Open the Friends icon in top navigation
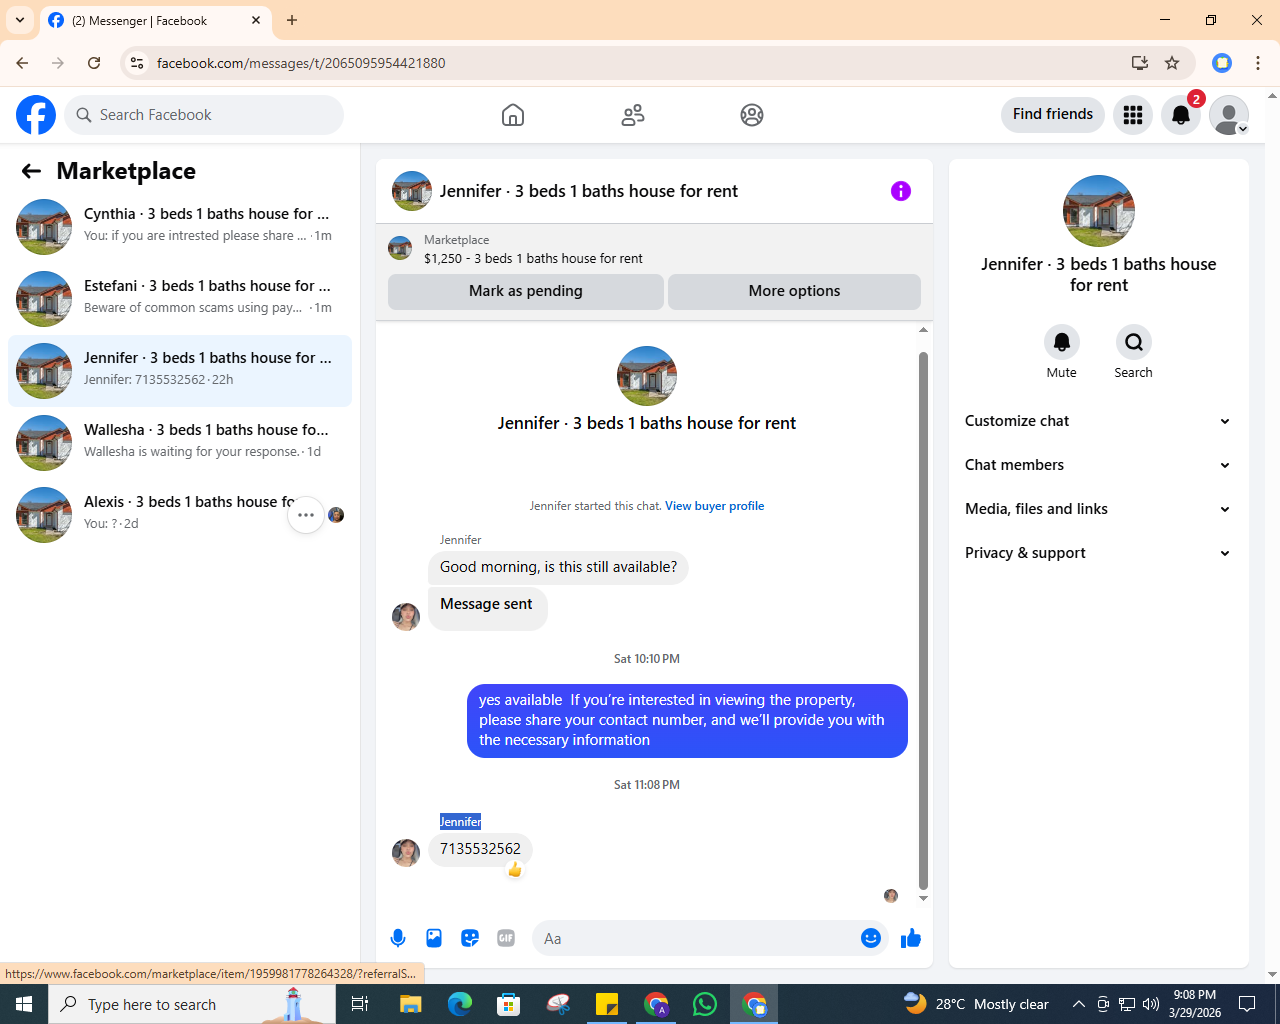The height and width of the screenshot is (1024, 1280). [633, 115]
